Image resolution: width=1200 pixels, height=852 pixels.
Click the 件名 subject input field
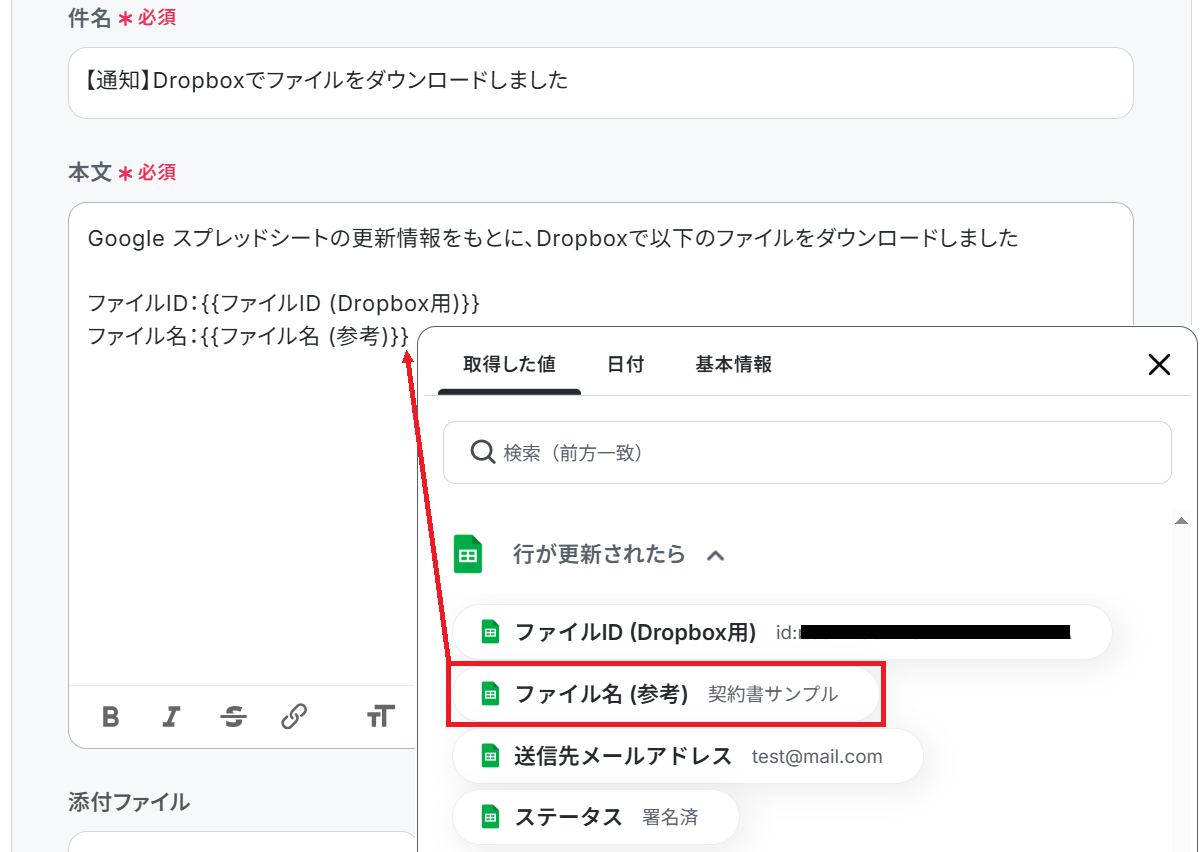[x=600, y=82]
